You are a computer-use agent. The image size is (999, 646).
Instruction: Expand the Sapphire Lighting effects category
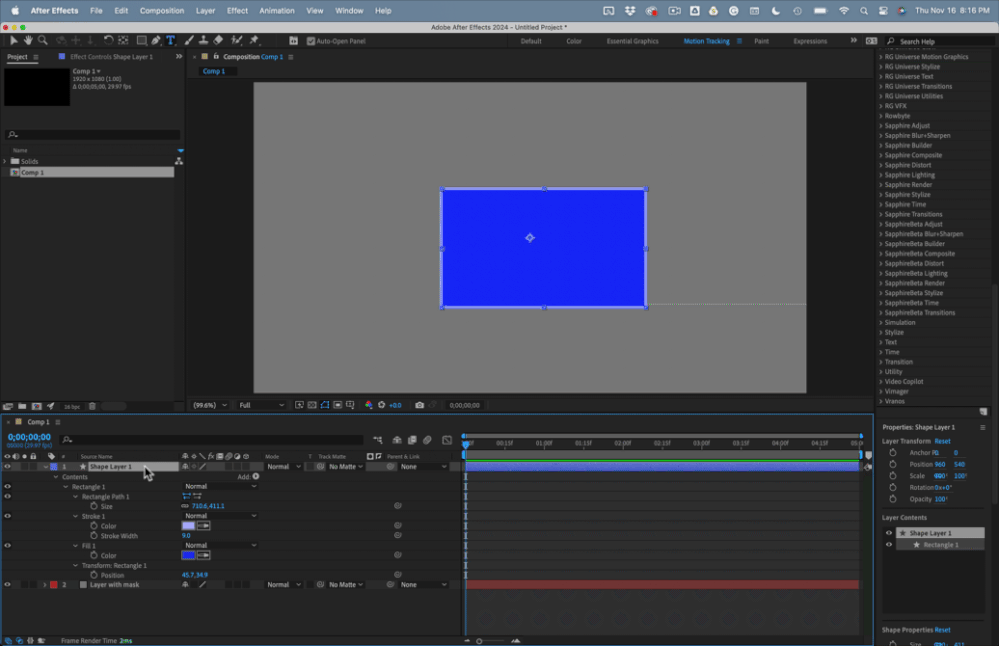pos(880,175)
